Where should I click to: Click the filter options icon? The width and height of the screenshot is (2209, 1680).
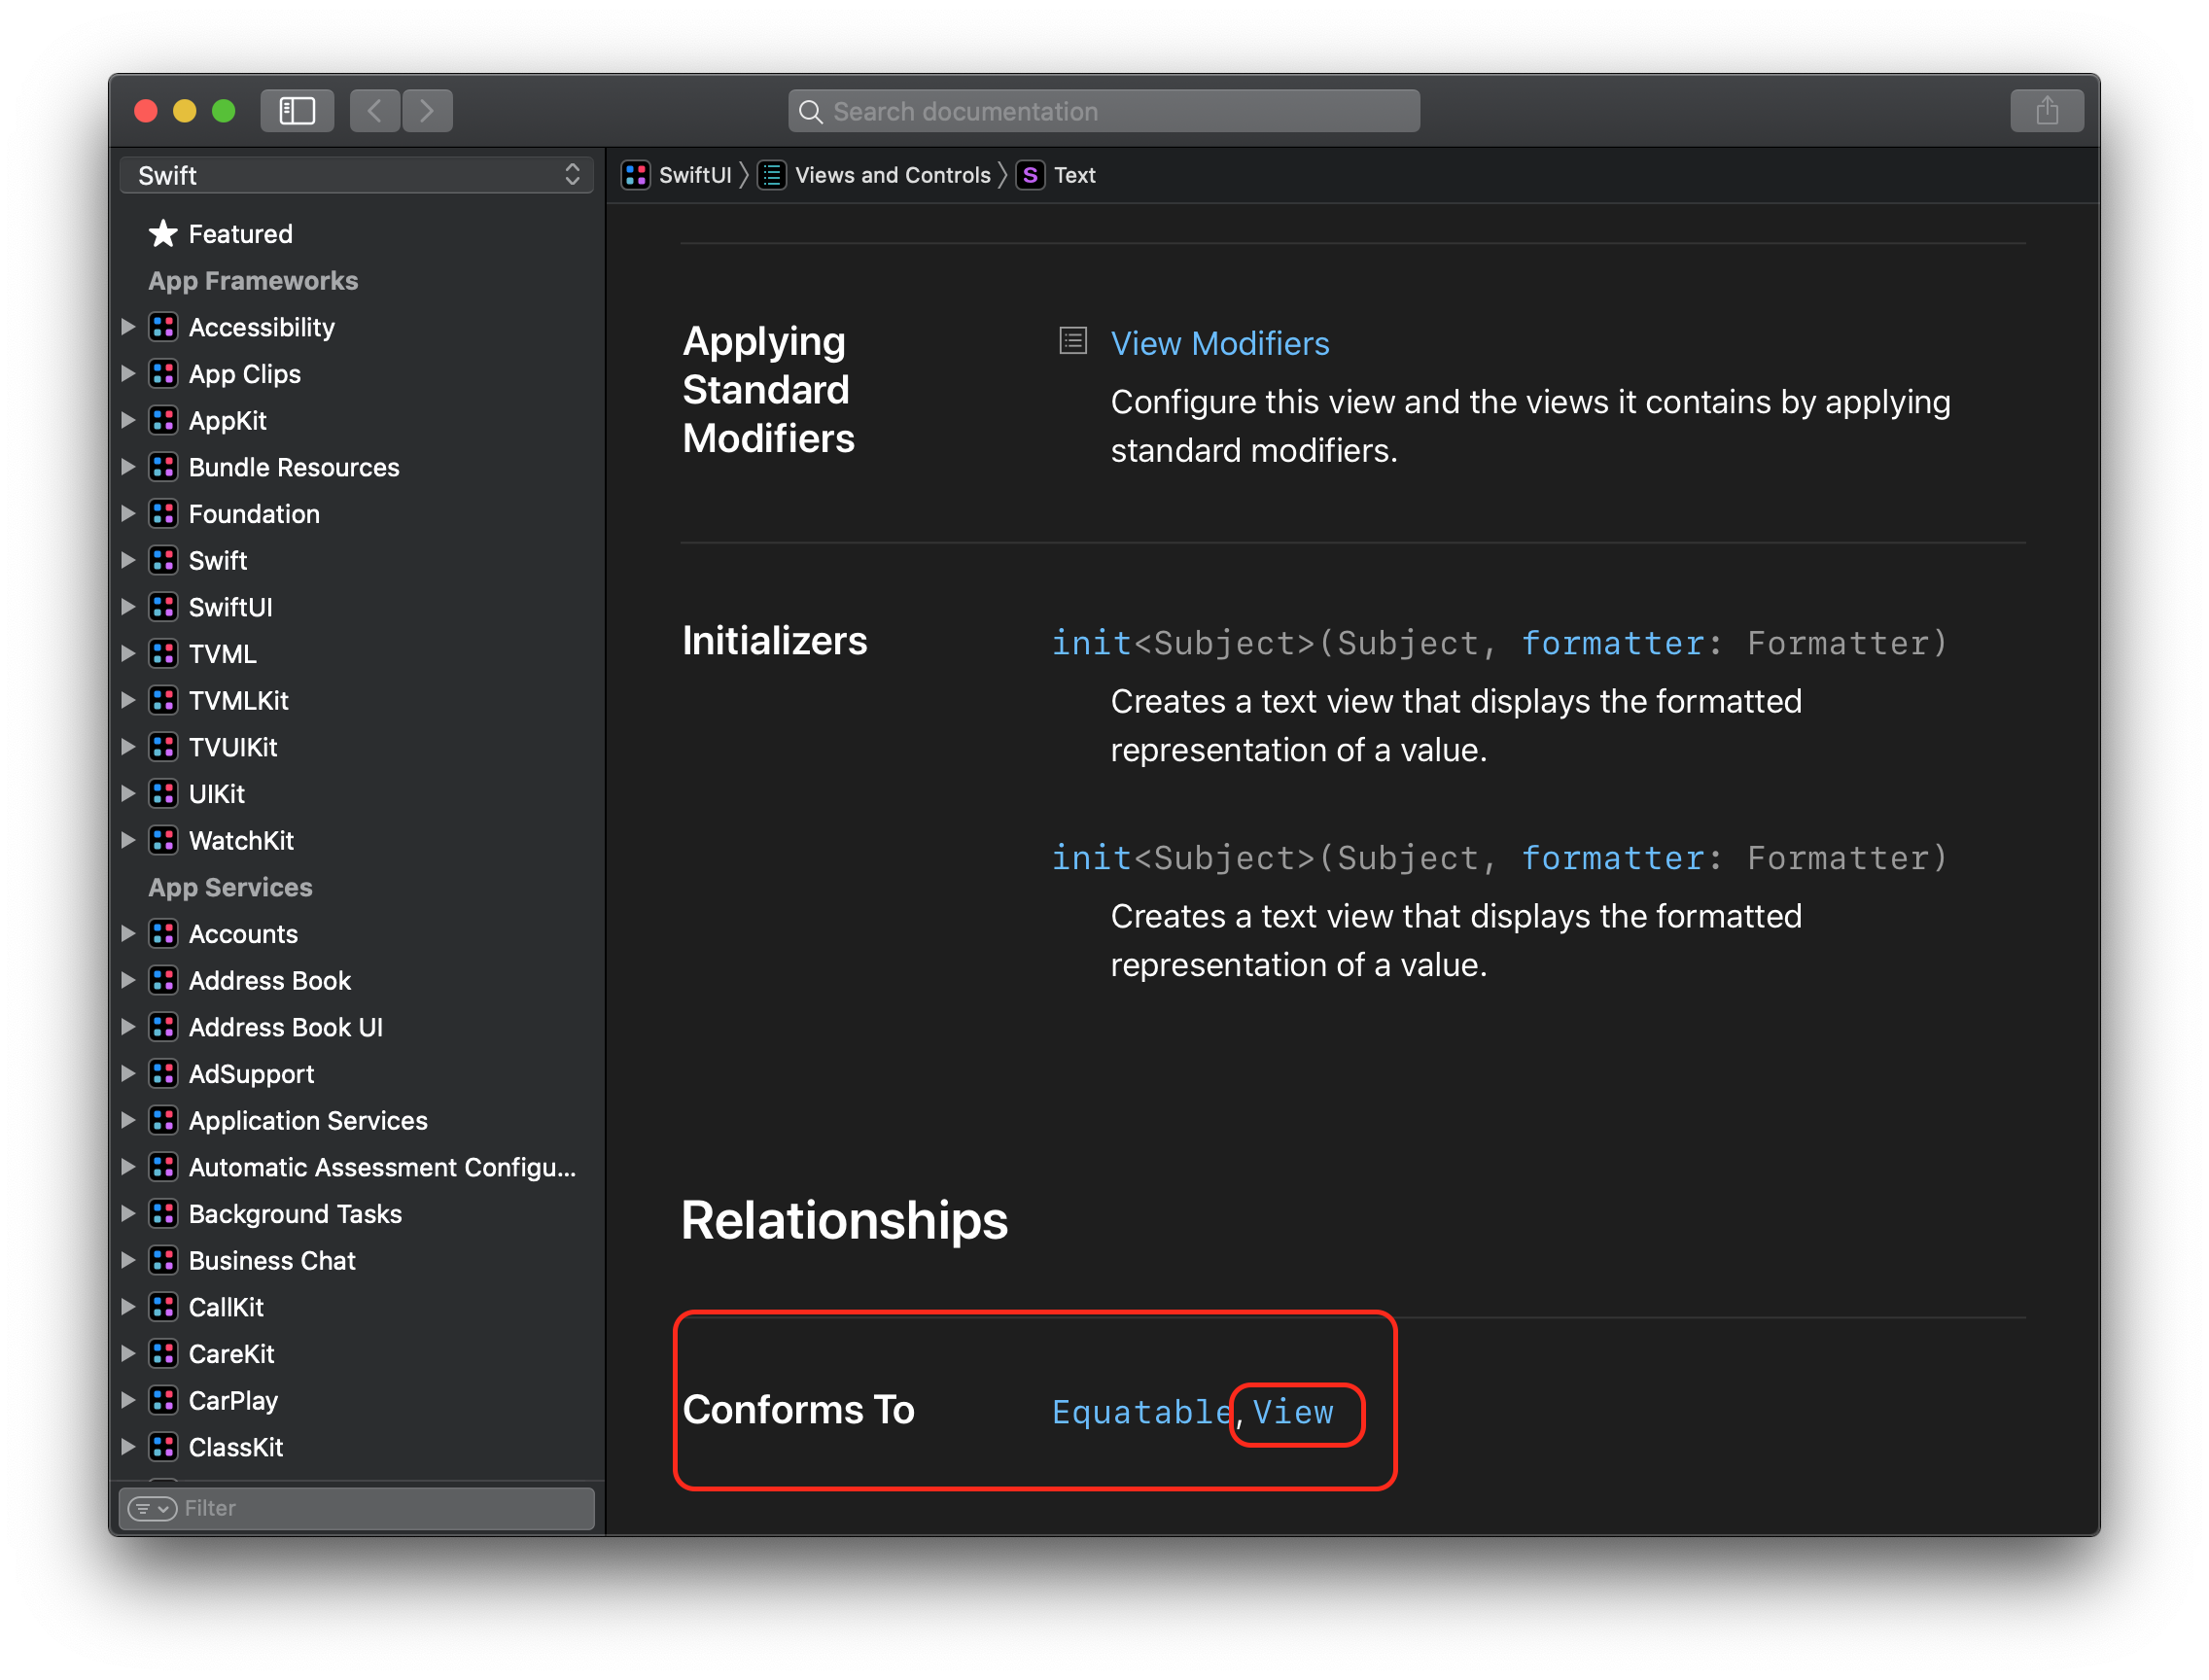point(152,1508)
